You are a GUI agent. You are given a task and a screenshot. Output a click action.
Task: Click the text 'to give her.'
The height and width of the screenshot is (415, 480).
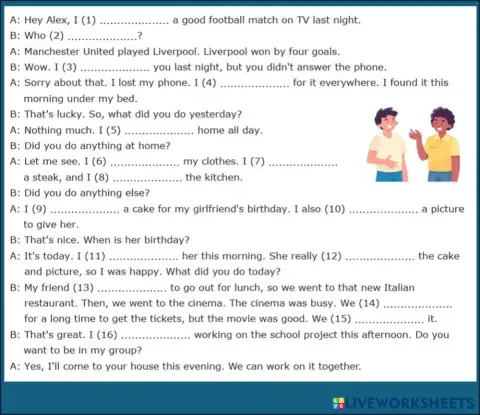[x=51, y=225]
